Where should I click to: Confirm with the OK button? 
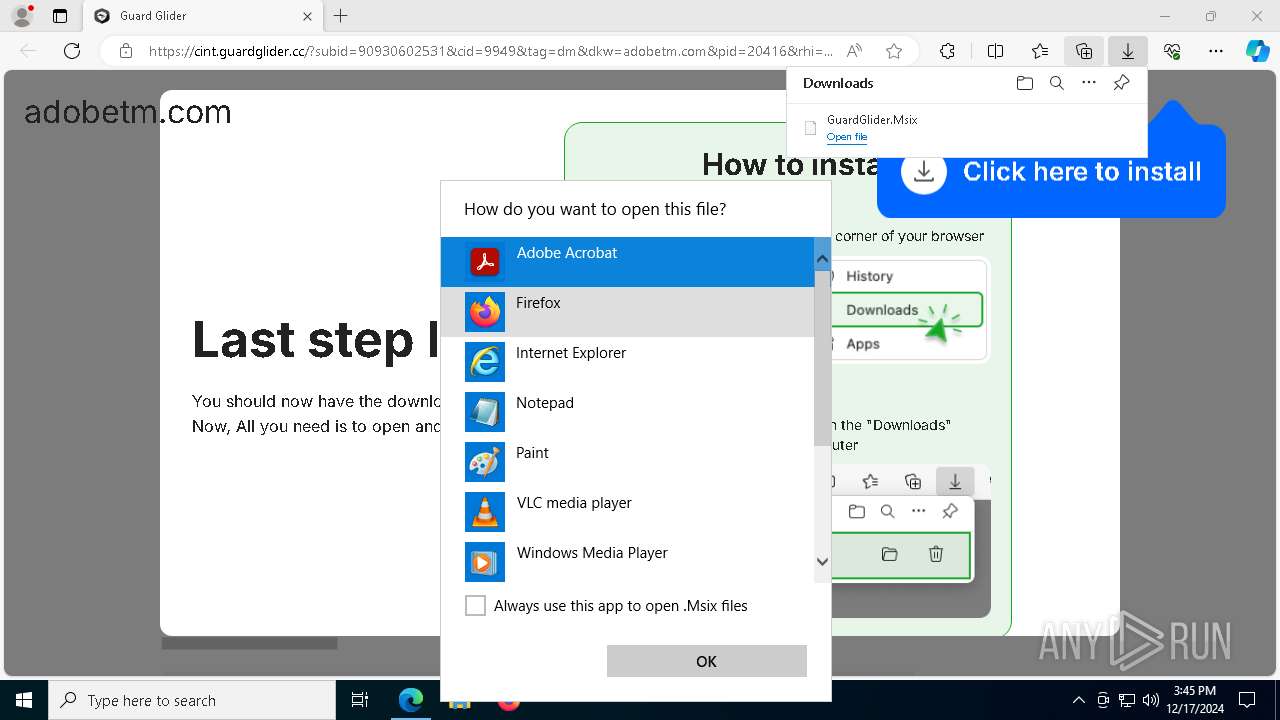[x=706, y=661]
